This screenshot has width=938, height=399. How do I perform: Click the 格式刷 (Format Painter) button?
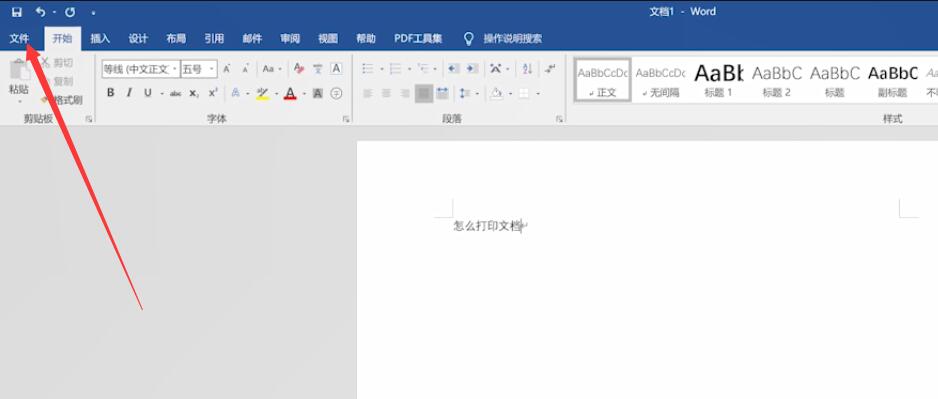(61, 100)
